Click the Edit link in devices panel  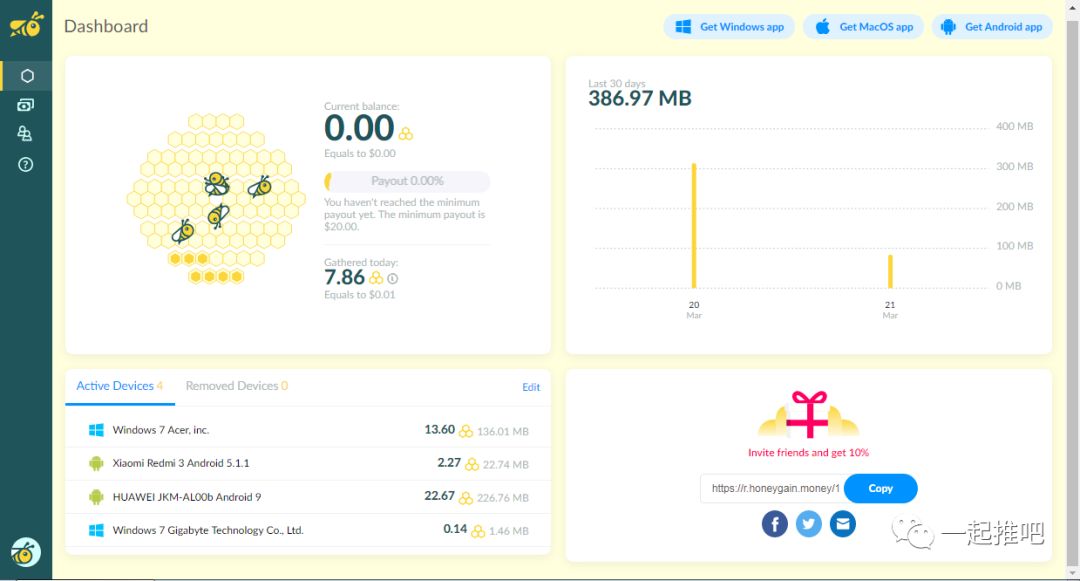coord(531,387)
